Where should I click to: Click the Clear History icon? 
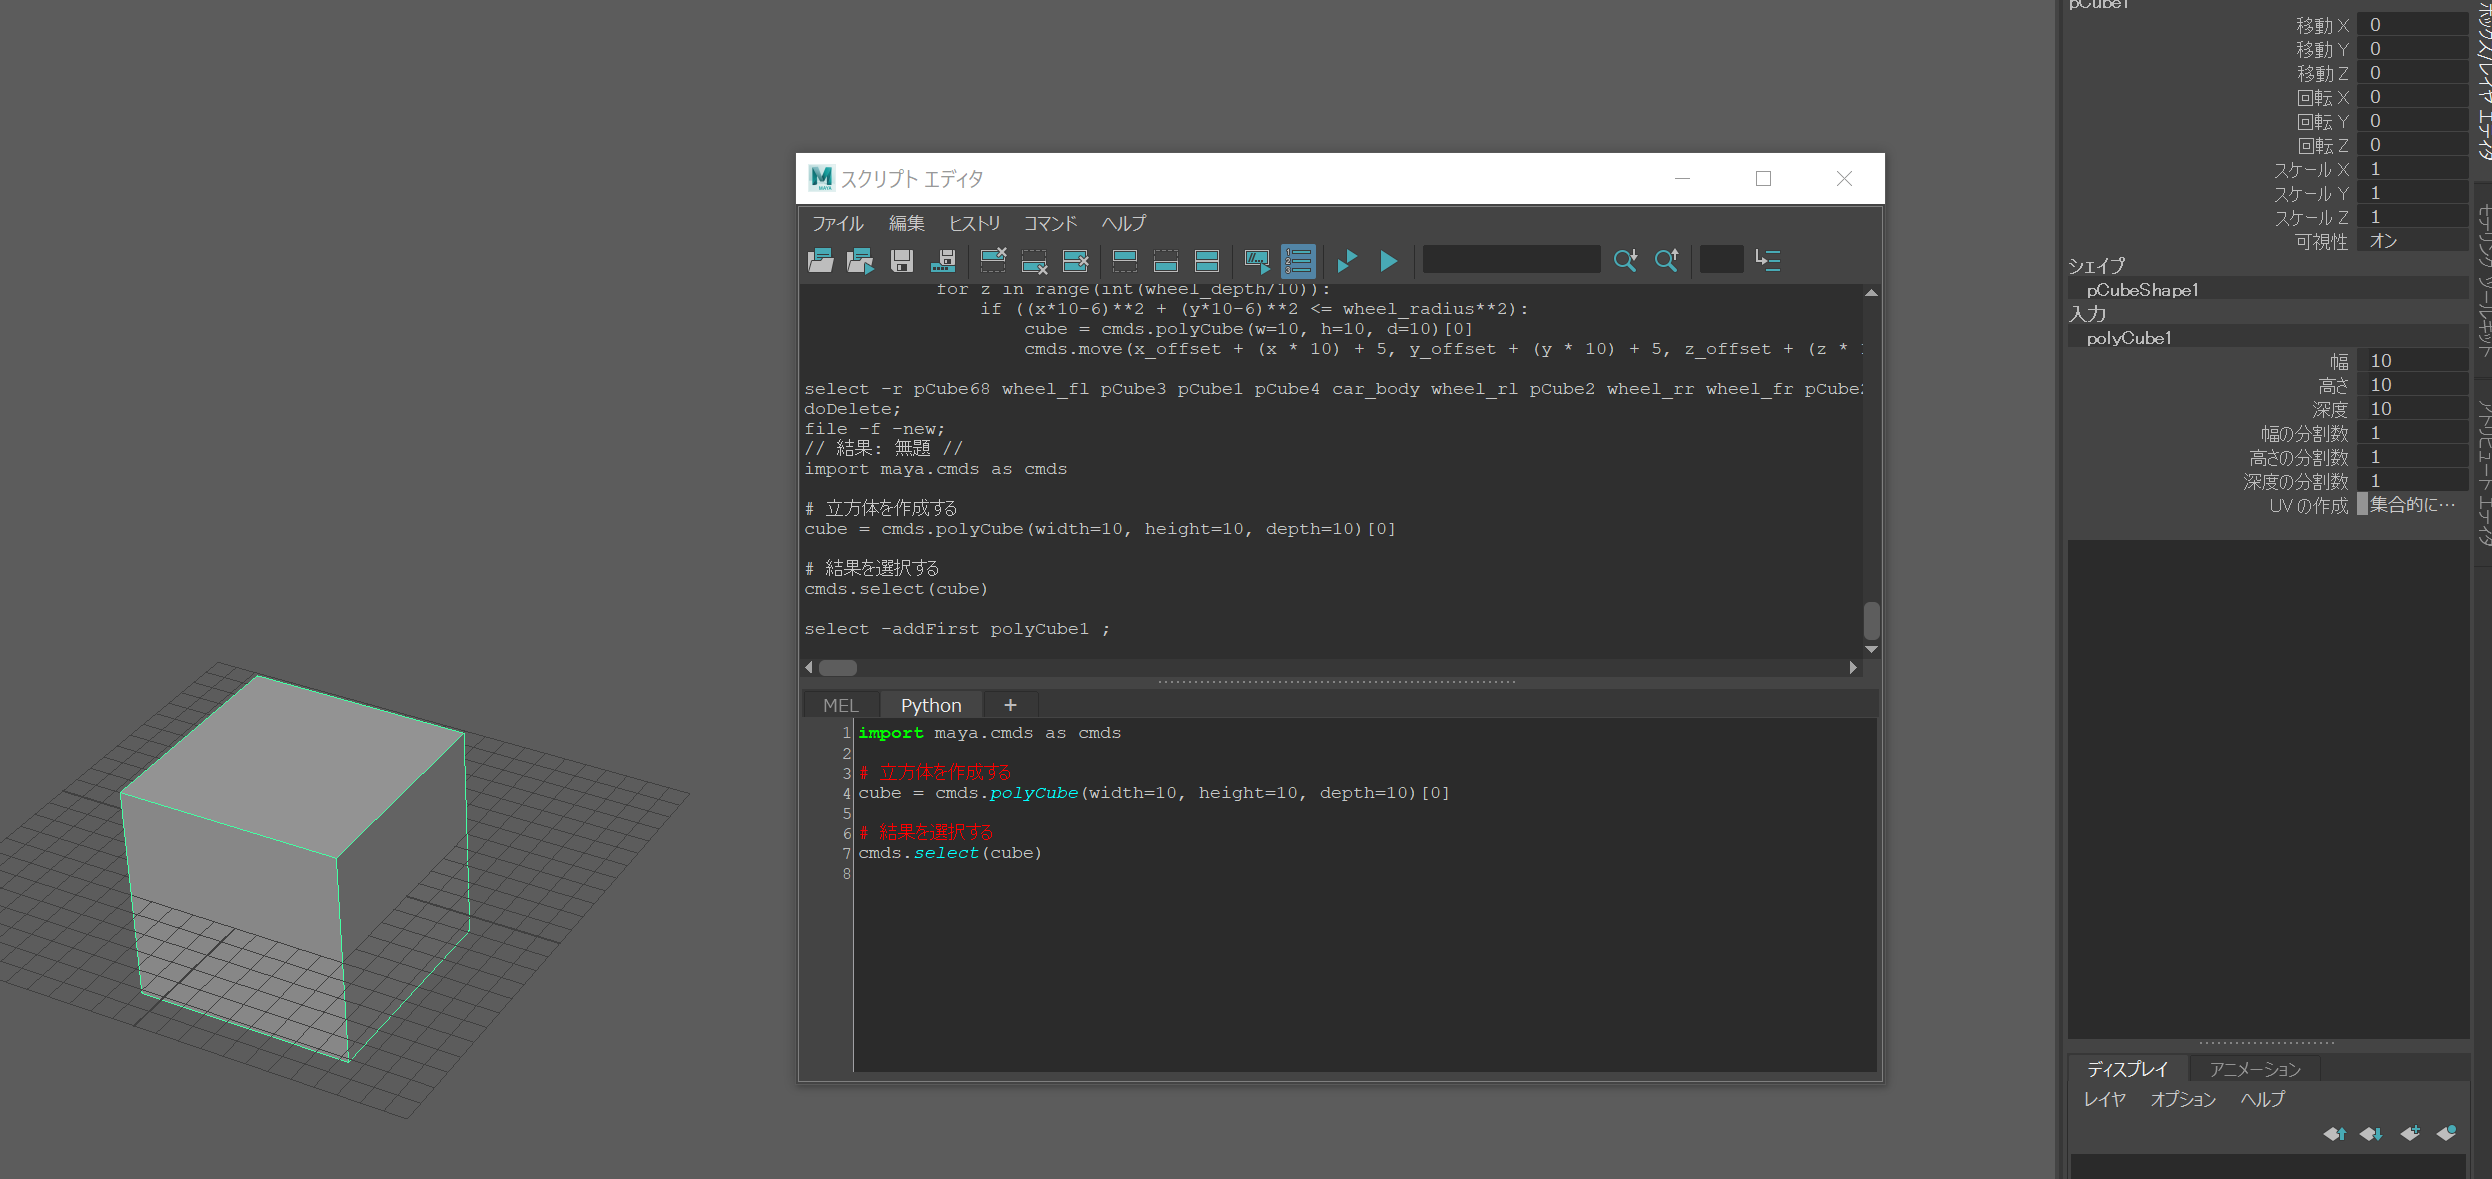click(x=993, y=261)
